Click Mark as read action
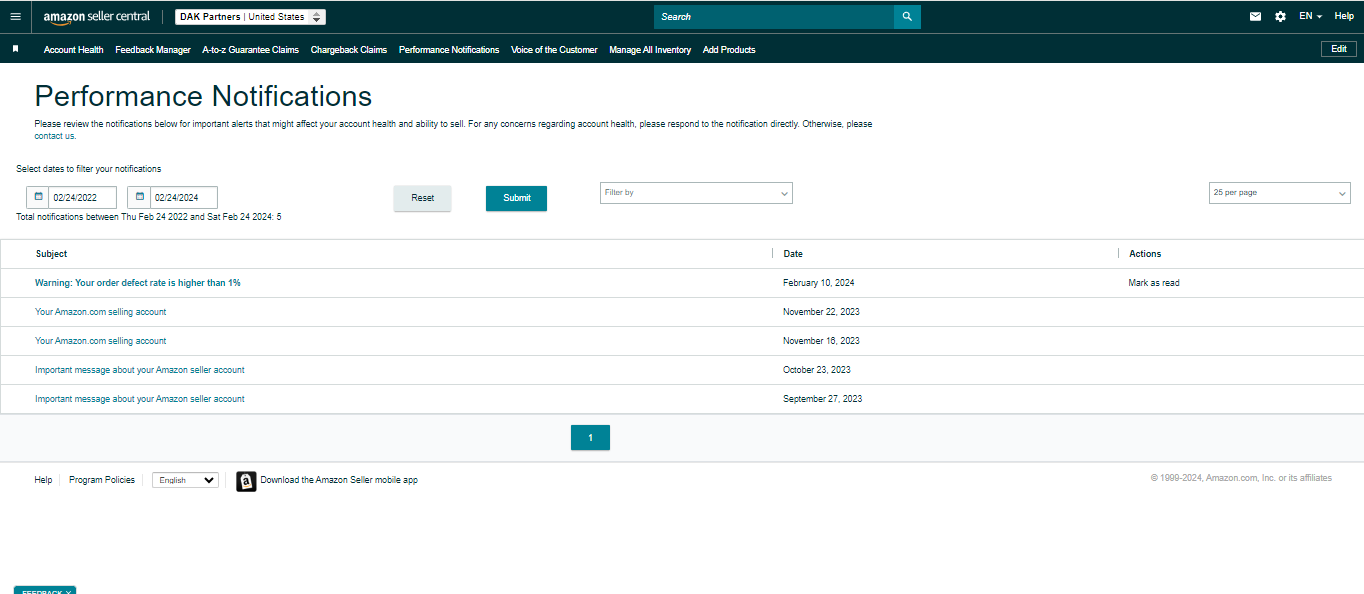The height and width of the screenshot is (594, 1364). pos(1154,283)
